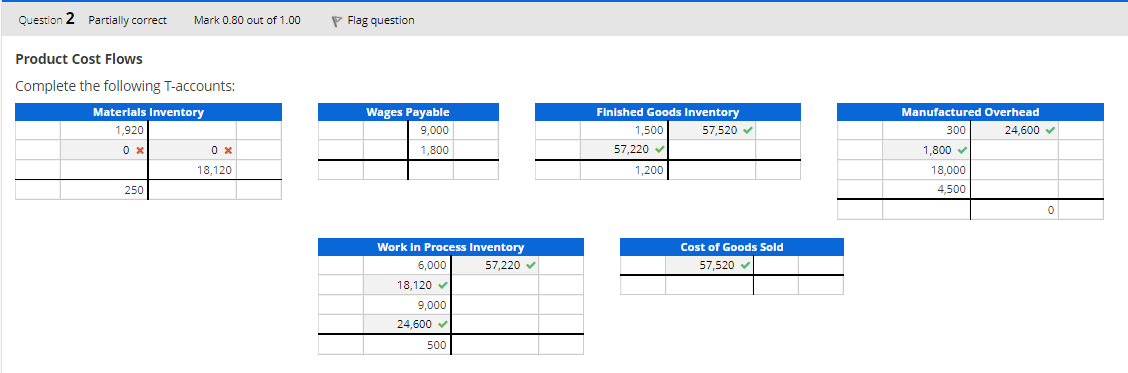Click the red X beside Materials Inventory debit 0
This screenshot has height=373, width=1128.
(140, 150)
